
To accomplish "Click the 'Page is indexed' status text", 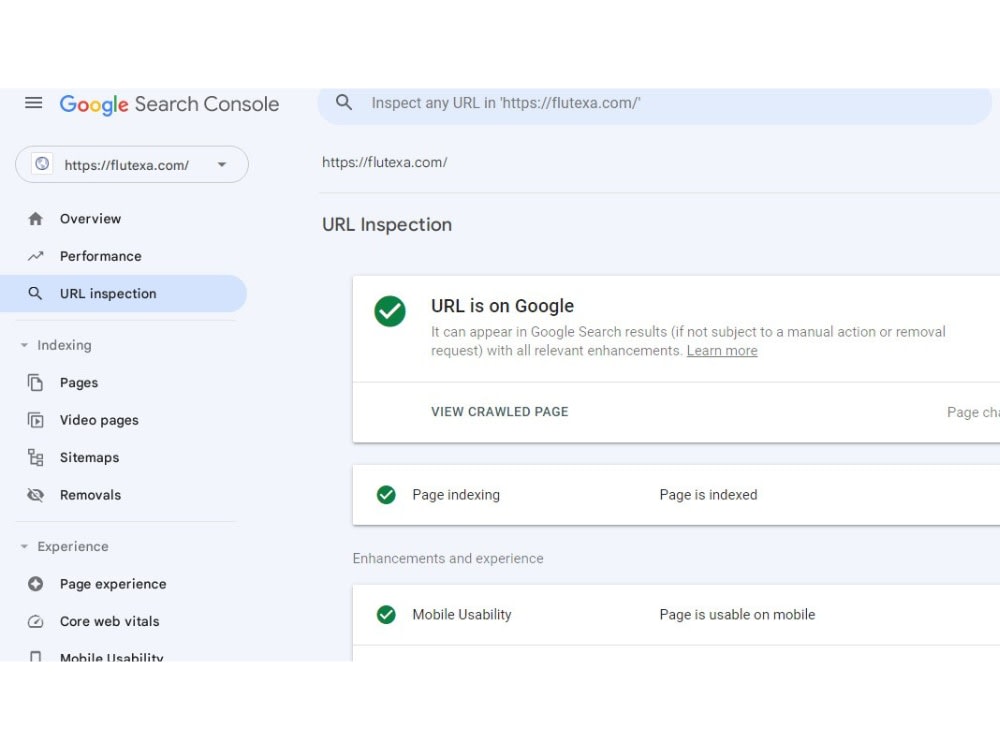I will (x=709, y=495).
